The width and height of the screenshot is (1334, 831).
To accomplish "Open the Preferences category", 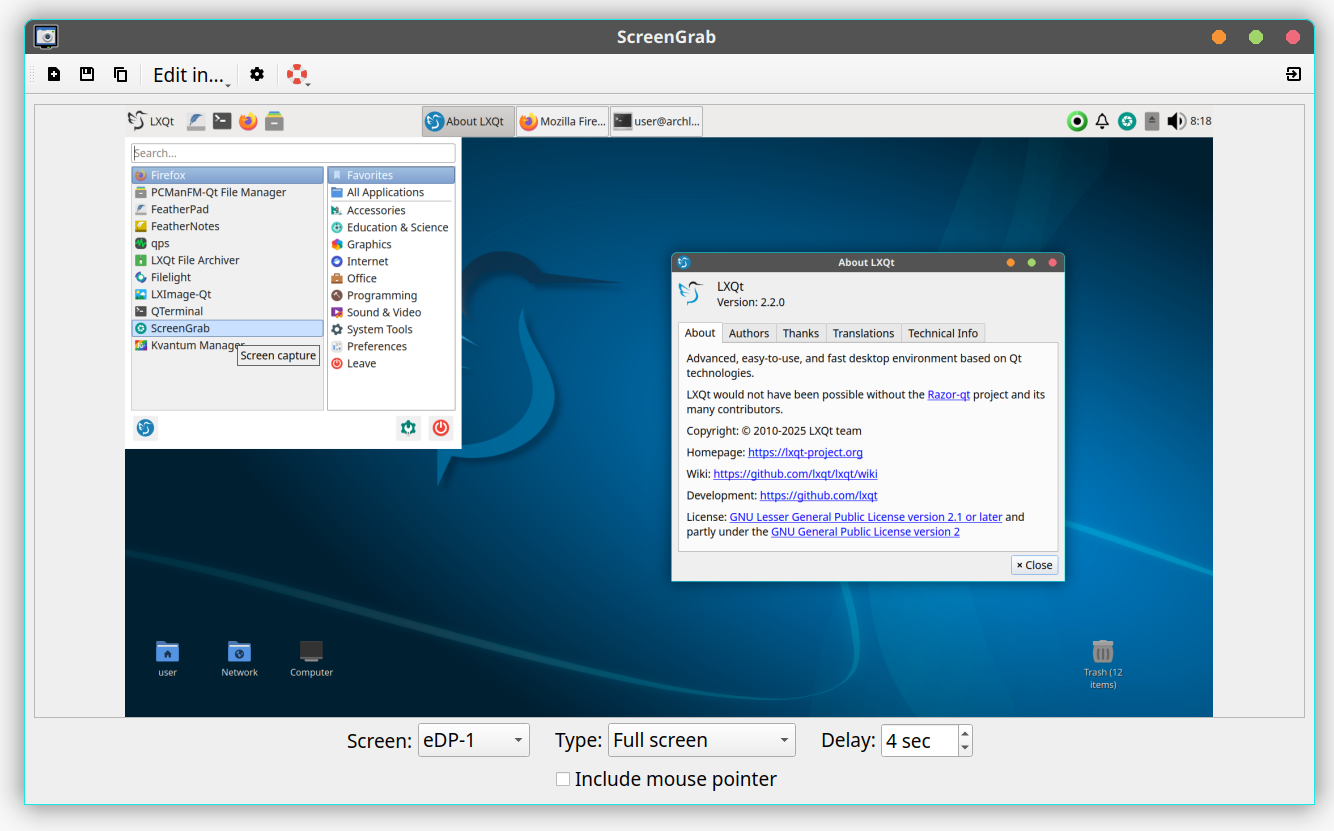I will (391, 346).
